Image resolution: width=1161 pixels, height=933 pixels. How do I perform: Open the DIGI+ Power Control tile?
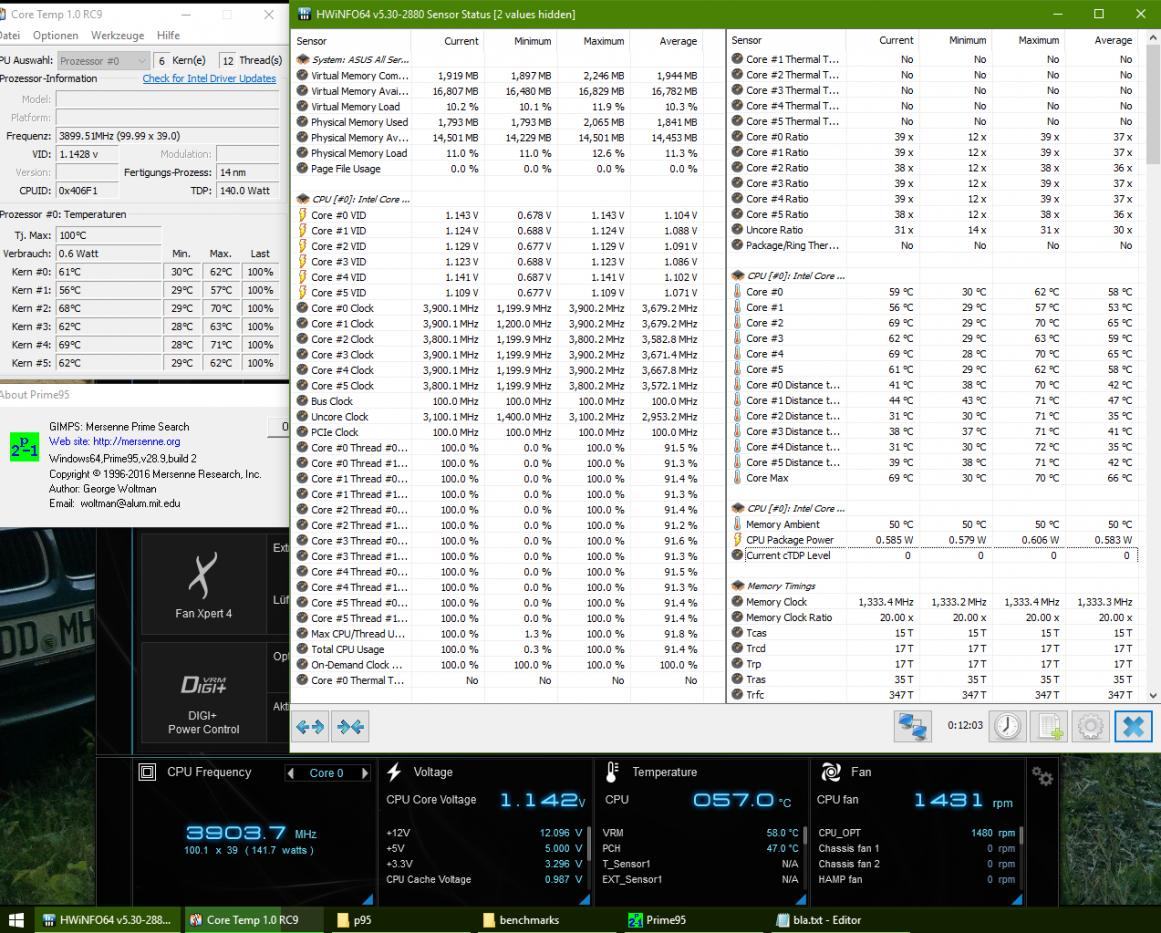[204, 692]
